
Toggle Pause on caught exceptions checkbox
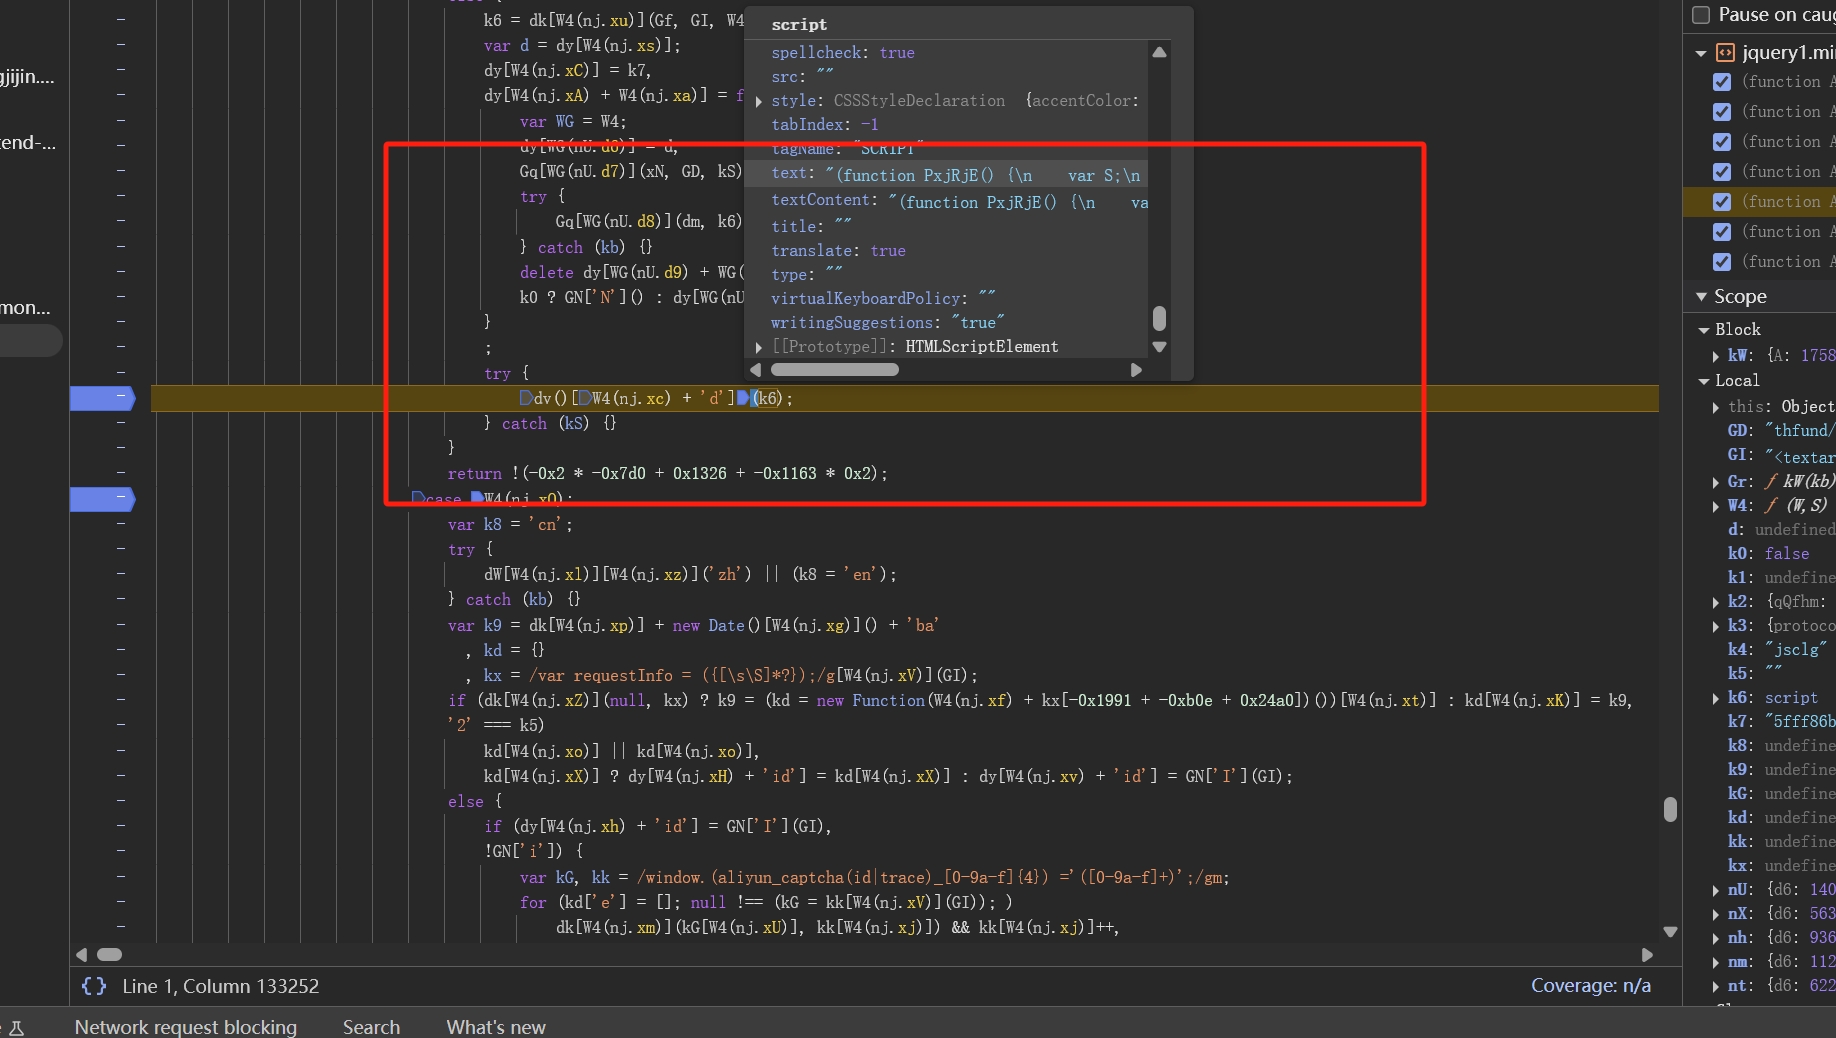[x=1701, y=14]
